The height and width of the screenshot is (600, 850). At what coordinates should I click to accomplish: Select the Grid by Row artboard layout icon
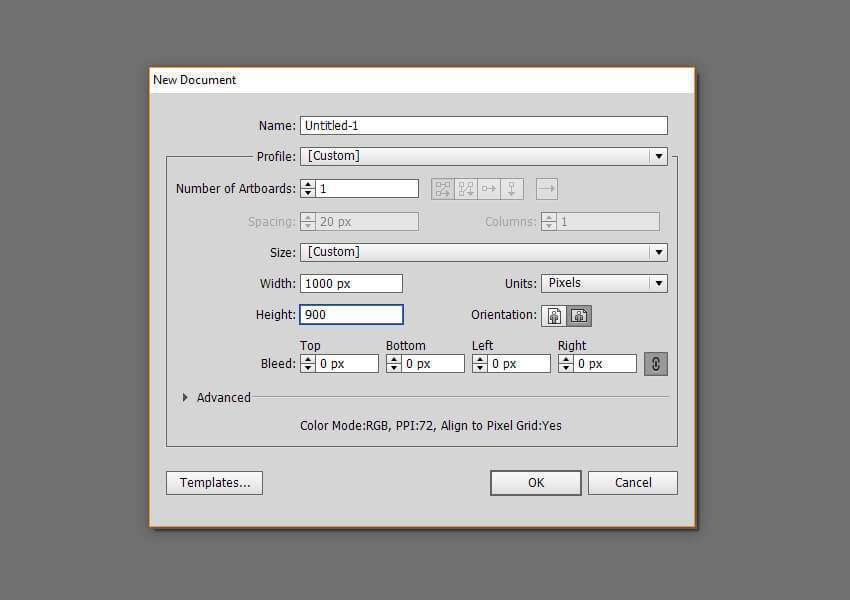pyautogui.click(x=443, y=188)
